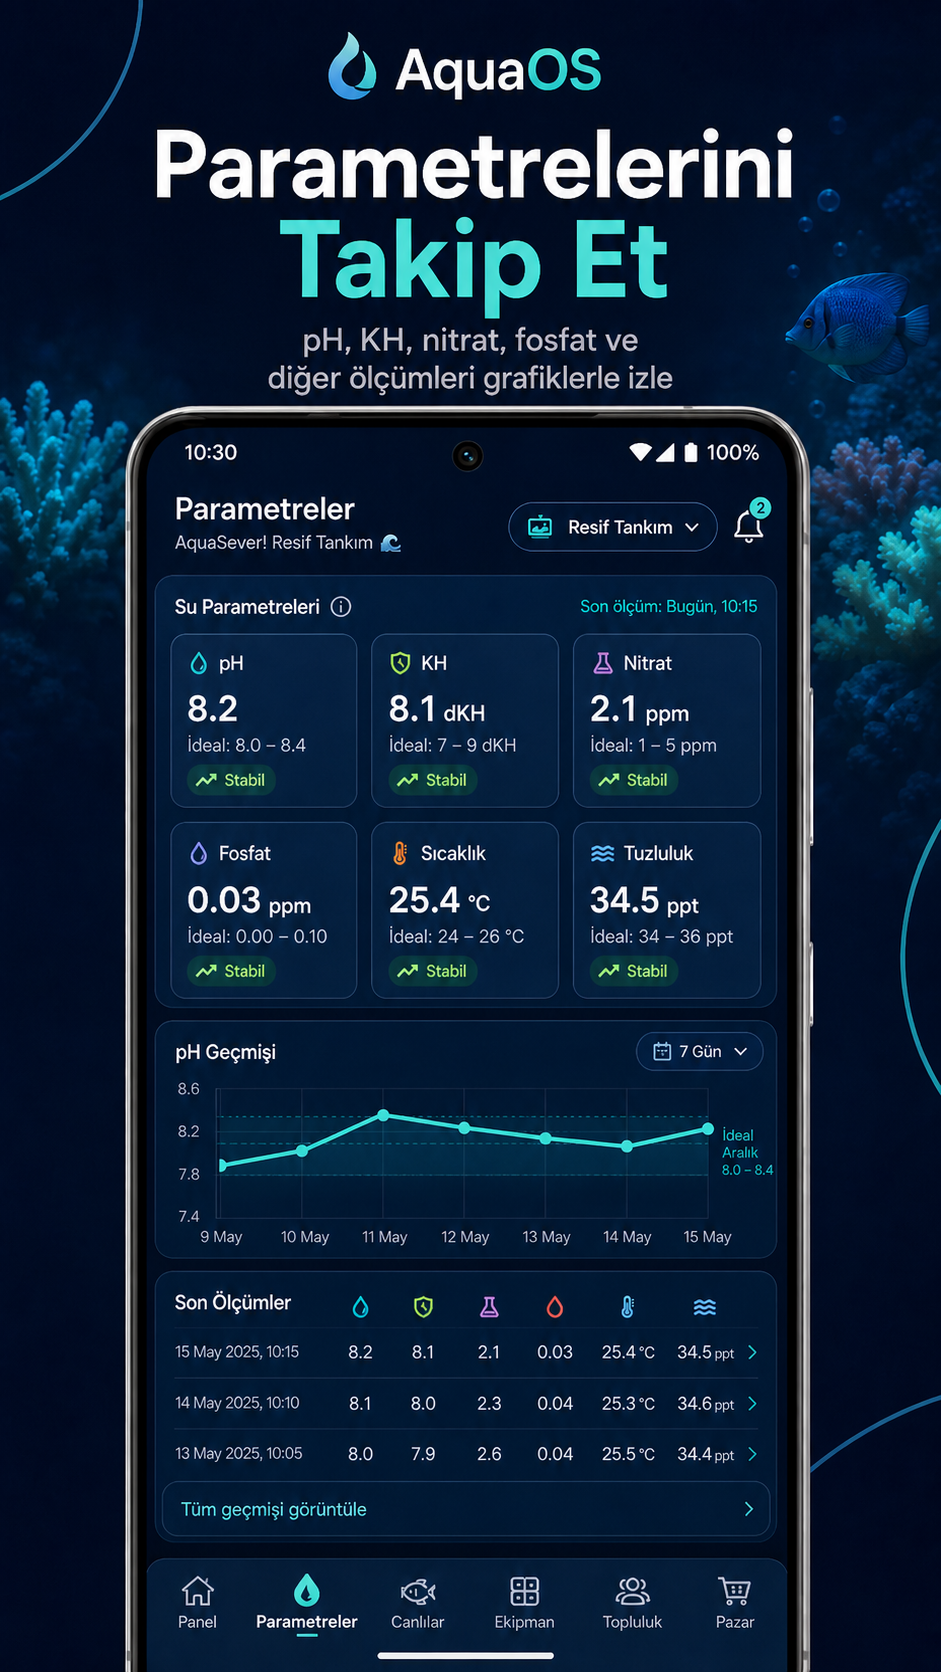Image resolution: width=941 pixels, height=1672 pixels.
Task: Open the Ekipman tab
Action: point(524,1602)
